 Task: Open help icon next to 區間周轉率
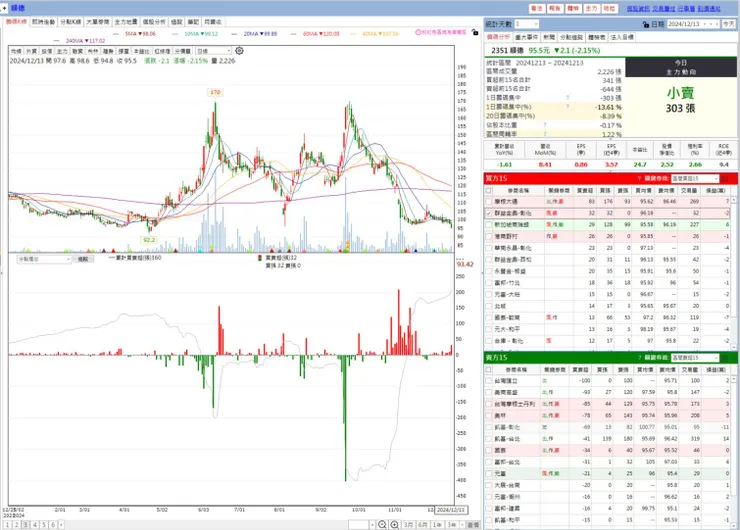click(545, 134)
